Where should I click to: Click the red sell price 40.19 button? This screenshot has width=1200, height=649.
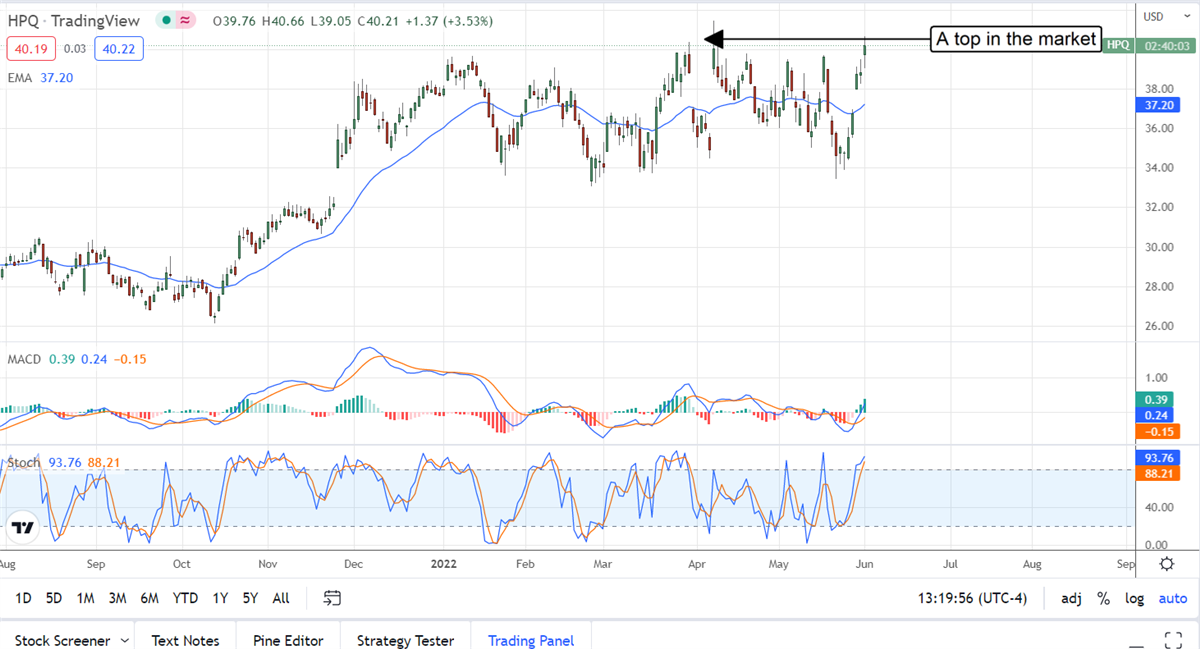click(x=31, y=47)
